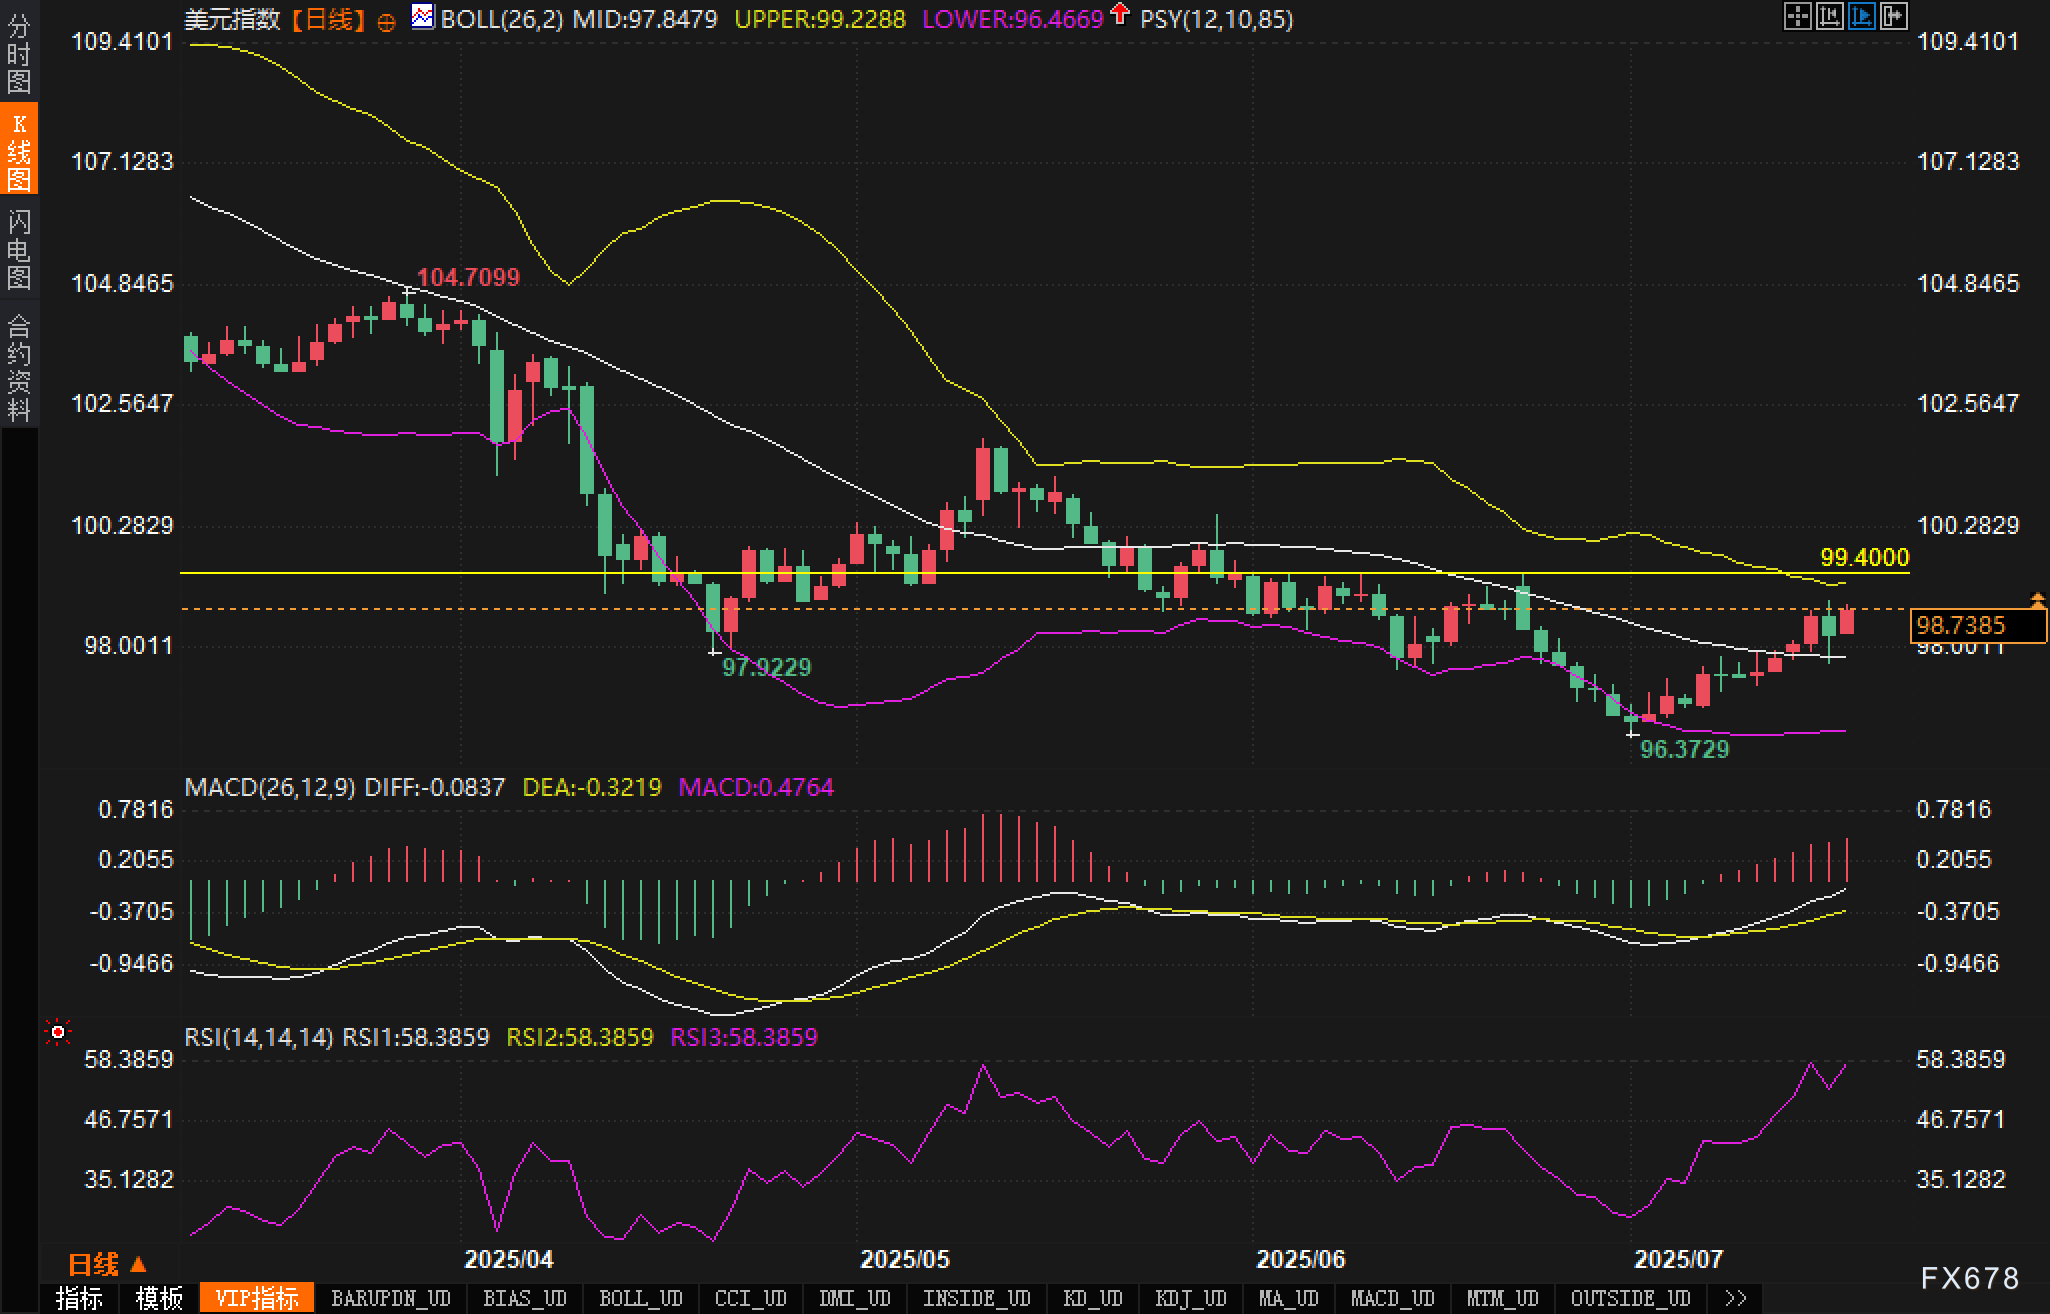This screenshot has width=2050, height=1314.
Task: Open 合约资料 contract info panel
Action: click(x=19, y=367)
